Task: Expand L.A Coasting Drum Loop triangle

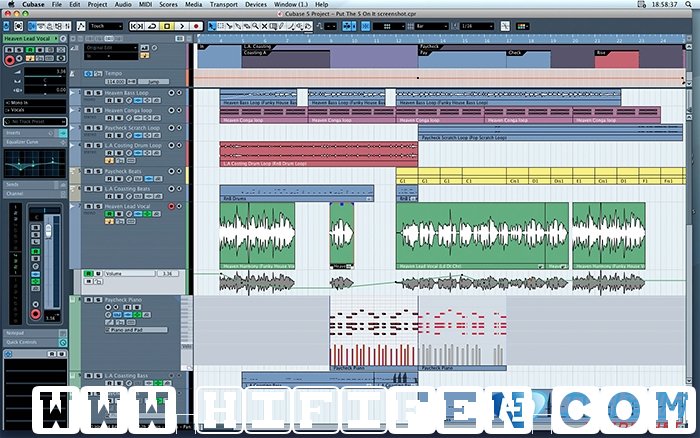Action: (x=73, y=145)
